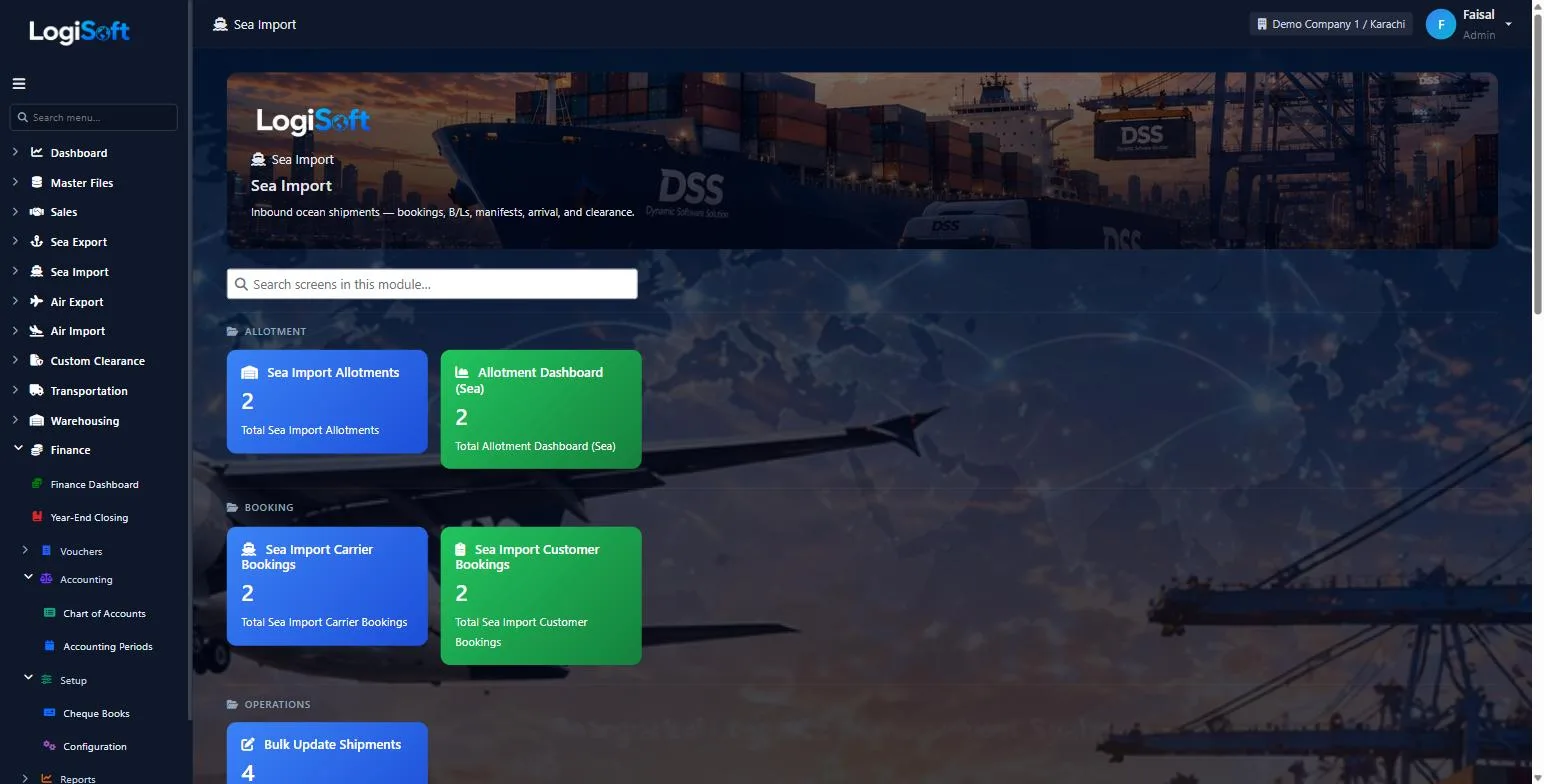Open the Faisal user dropdown arrow
1544x784 pixels.
coord(1508,24)
